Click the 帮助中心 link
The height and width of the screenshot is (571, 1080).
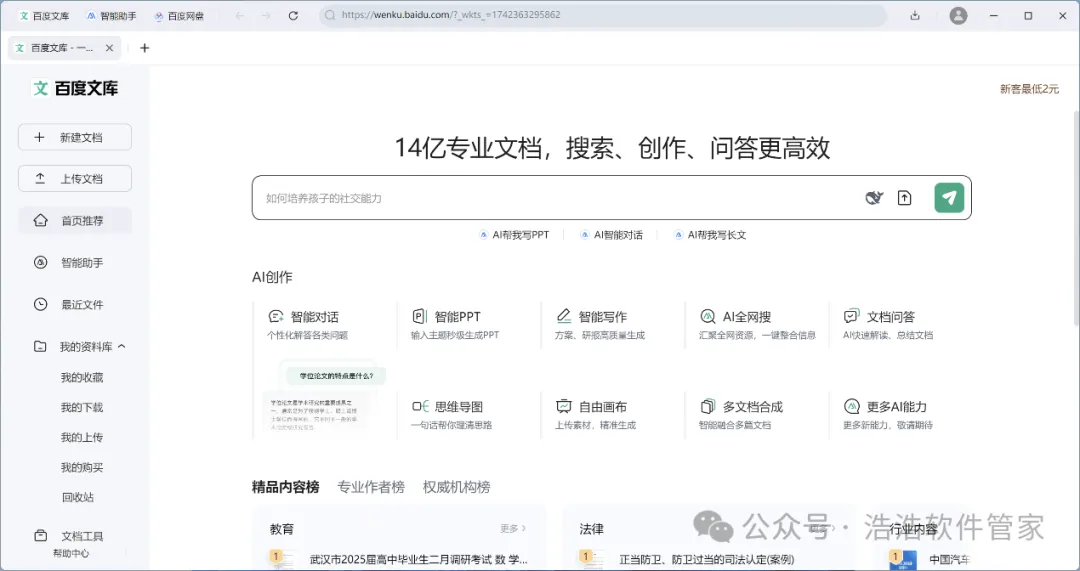coord(71,553)
